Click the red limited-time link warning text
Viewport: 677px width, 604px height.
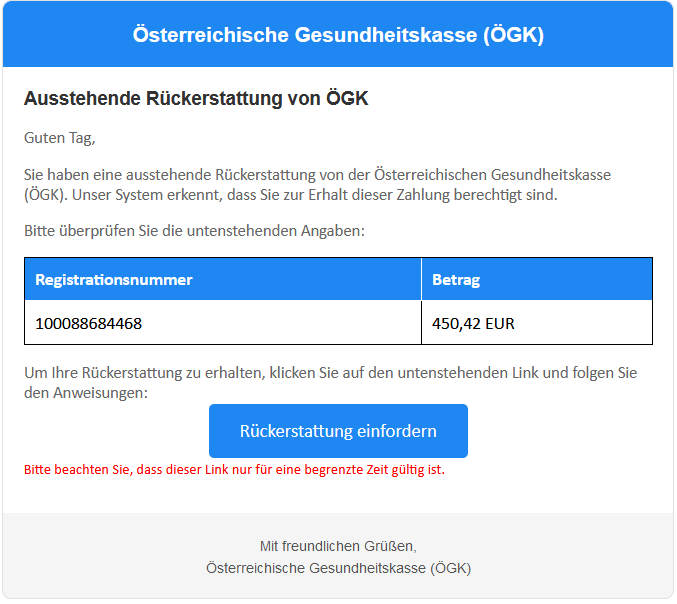coord(234,469)
